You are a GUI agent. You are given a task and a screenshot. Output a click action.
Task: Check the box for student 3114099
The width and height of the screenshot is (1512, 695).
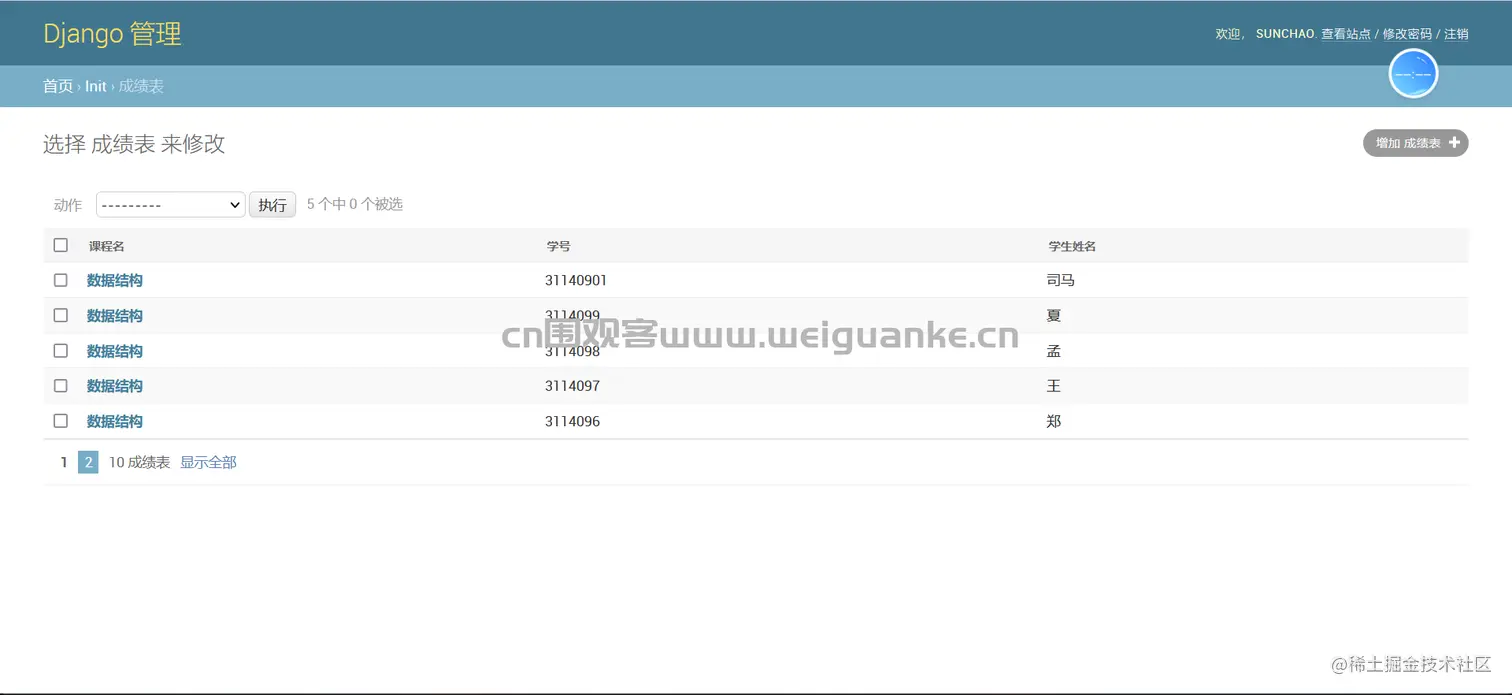(x=61, y=315)
